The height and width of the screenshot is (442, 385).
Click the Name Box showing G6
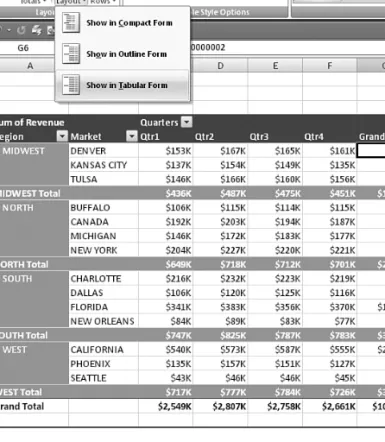tap(27, 48)
